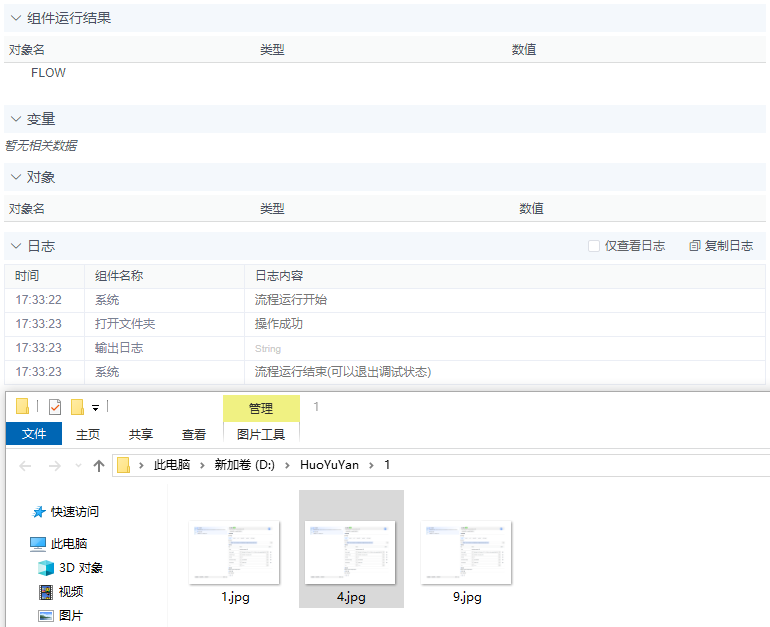The height and width of the screenshot is (627, 770).
Task: Switch to the 主页 ribbon tab
Action: pos(88,435)
